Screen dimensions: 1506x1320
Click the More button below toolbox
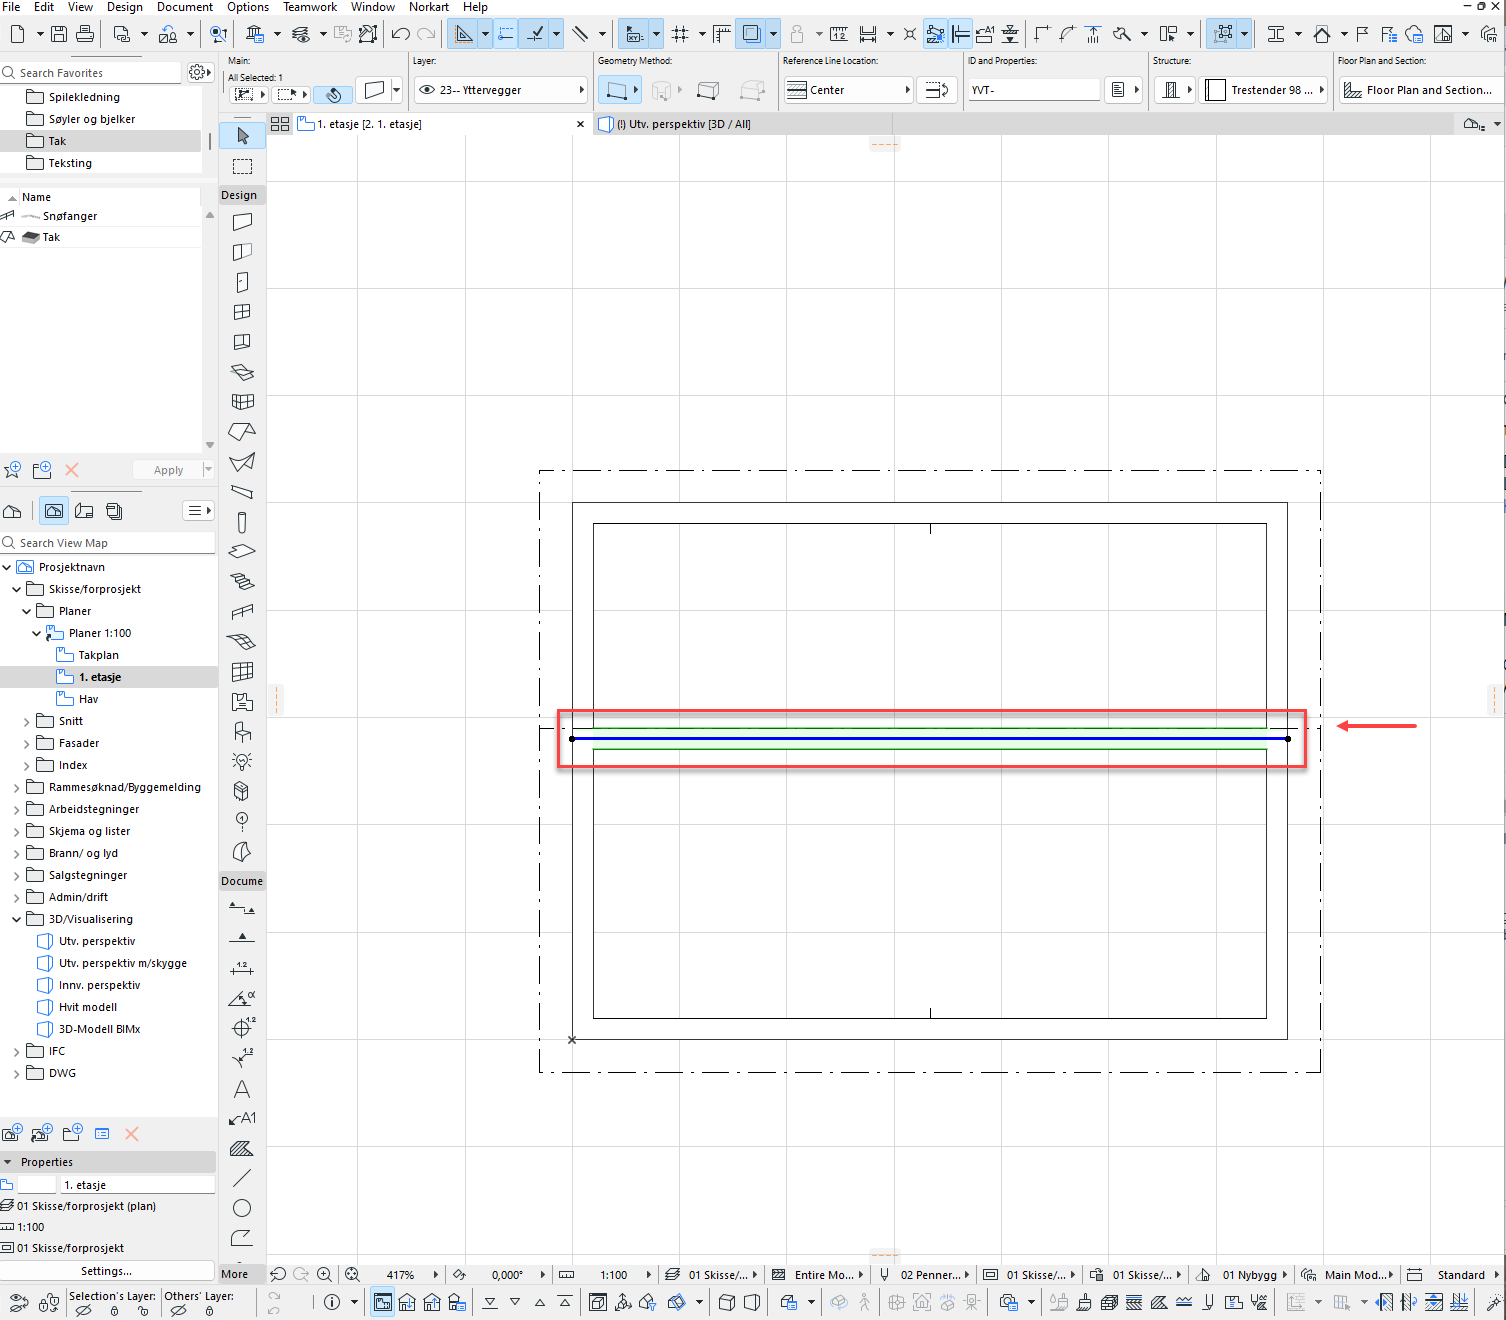235,1274
